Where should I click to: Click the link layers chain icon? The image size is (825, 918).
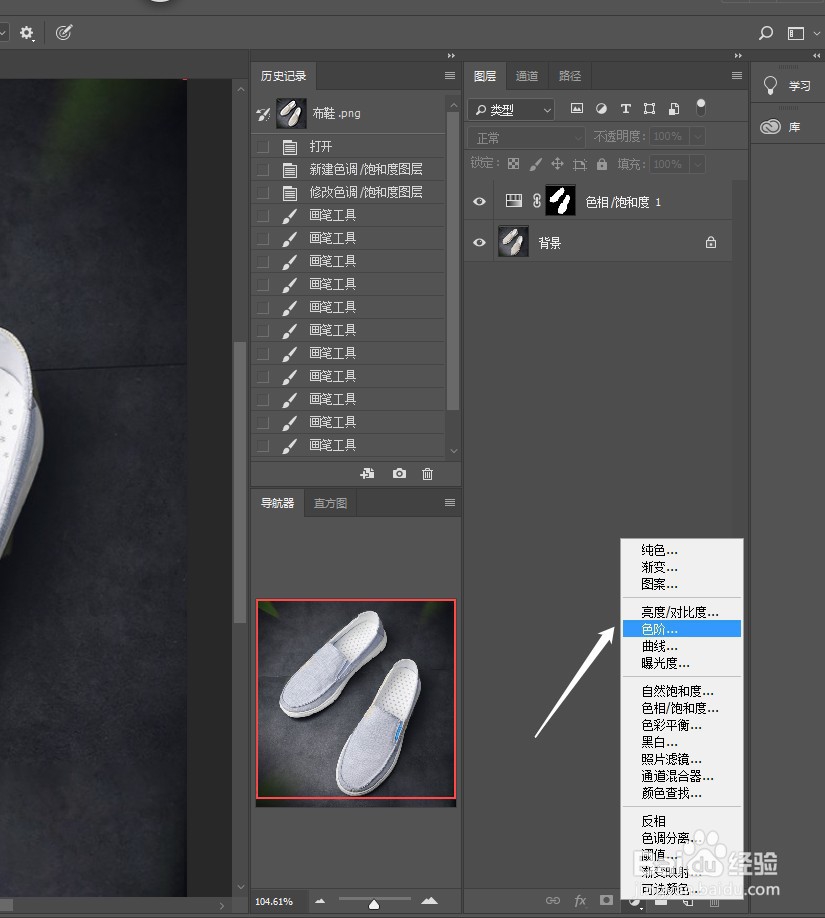point(553,900)
